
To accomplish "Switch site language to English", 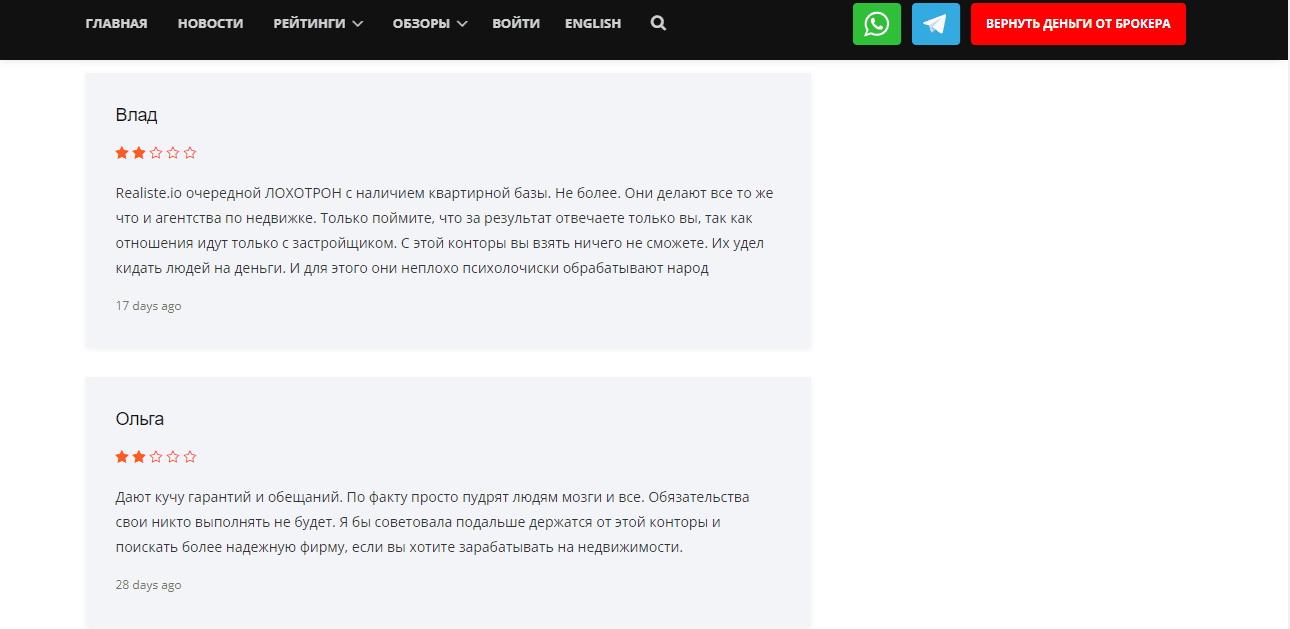I will [x=592, y=23].
